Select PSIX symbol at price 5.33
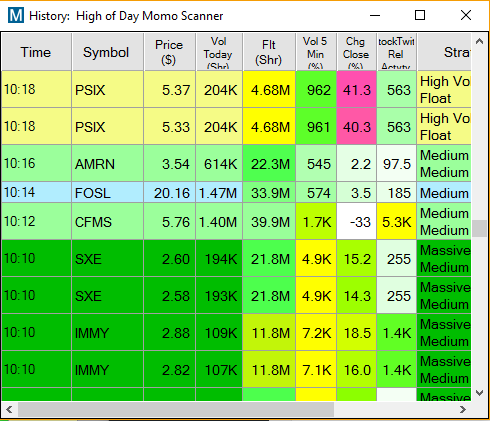 108,127
